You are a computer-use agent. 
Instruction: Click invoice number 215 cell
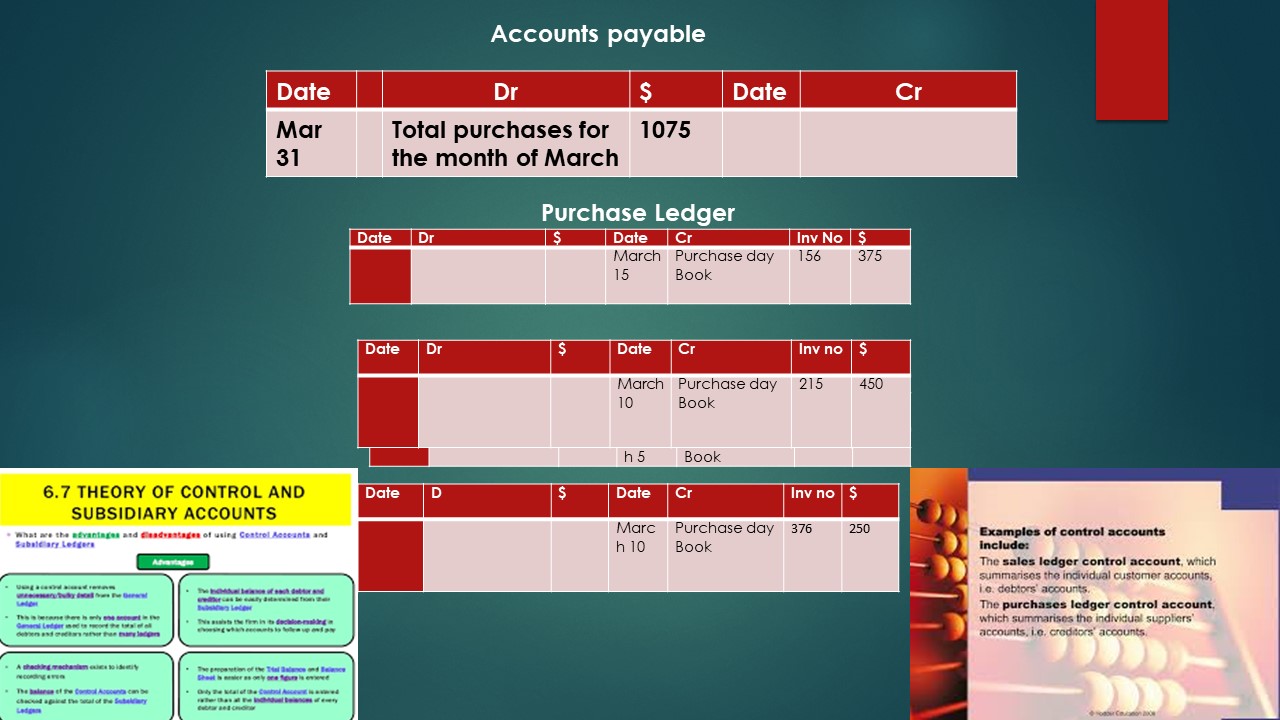[x=820, y=393]
